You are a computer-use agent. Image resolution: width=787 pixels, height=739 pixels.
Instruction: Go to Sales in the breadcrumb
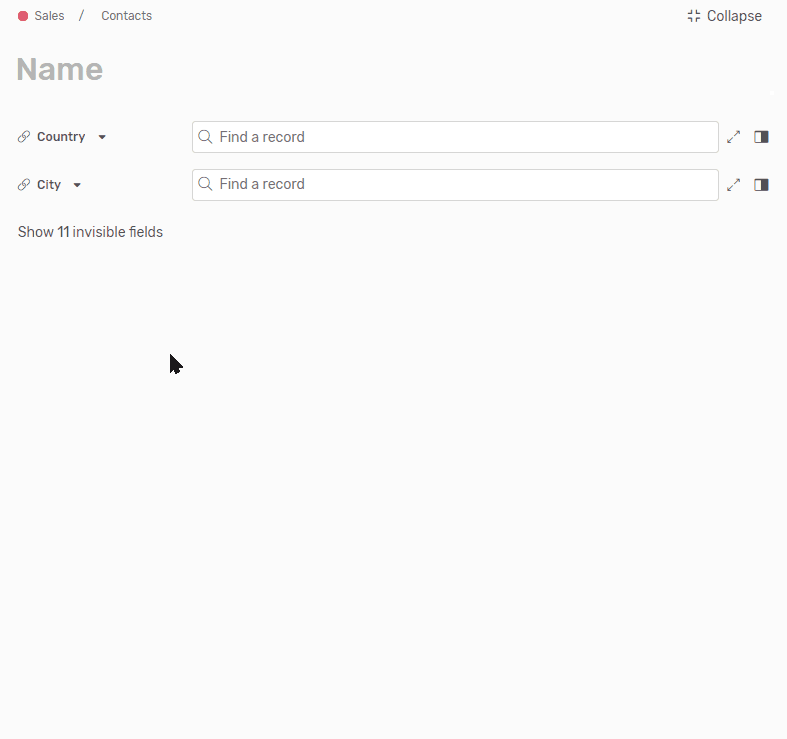(x=49, y=16)
